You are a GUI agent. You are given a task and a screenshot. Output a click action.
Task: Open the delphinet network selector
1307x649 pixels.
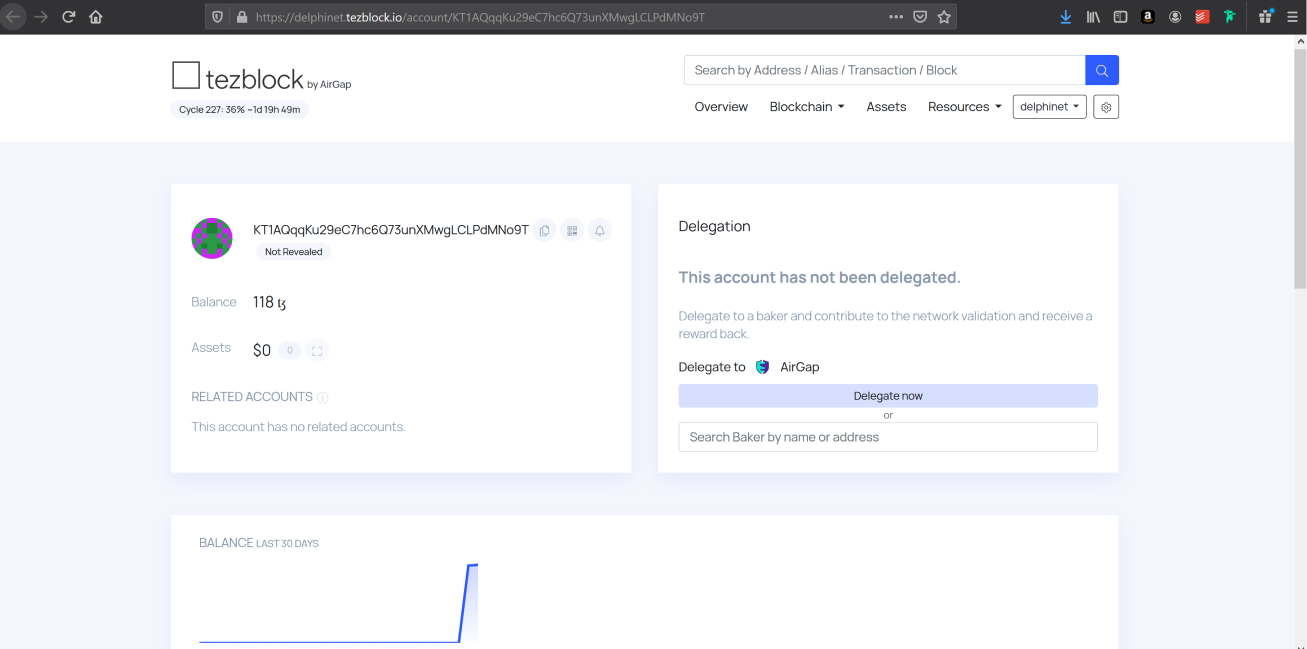(x=1050, y=107)
